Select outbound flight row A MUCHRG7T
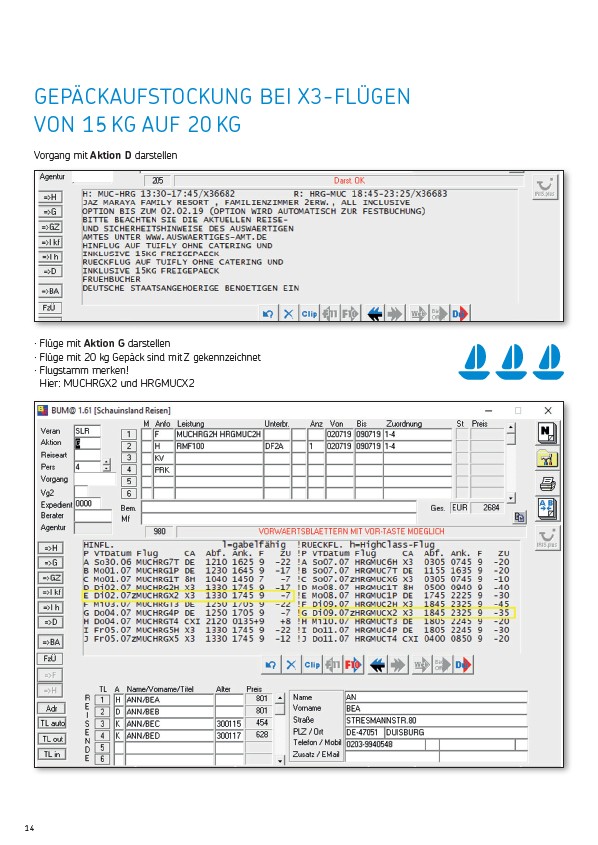Viewport: 598px width, 845px height. point(188,562)
